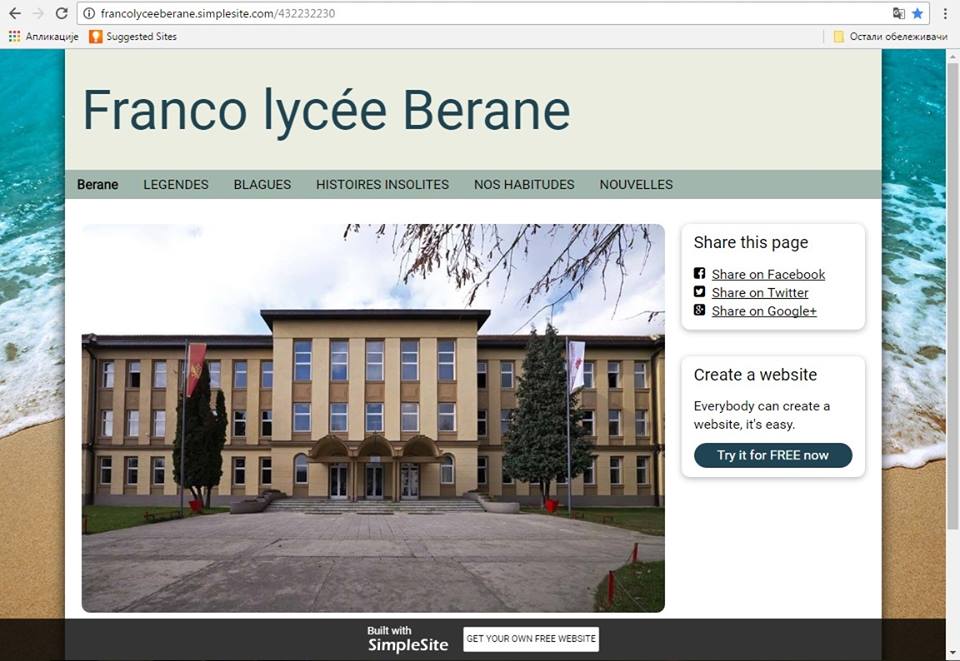Click the Twitter share icon
Image resolution: width=960 pixels, height=661 pixels.
click(700, 292)
